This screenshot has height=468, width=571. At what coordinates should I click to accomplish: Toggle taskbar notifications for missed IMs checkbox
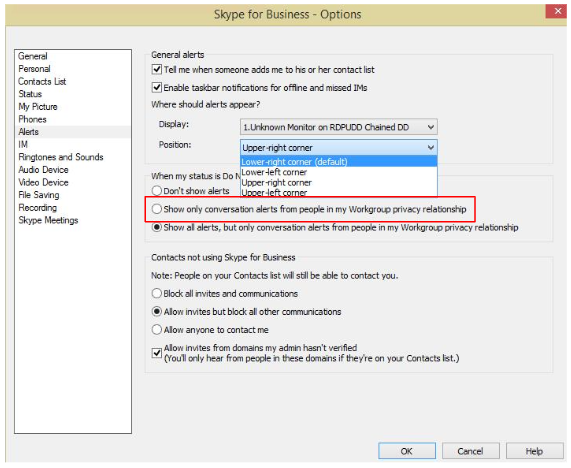click(x=157, y=87)
